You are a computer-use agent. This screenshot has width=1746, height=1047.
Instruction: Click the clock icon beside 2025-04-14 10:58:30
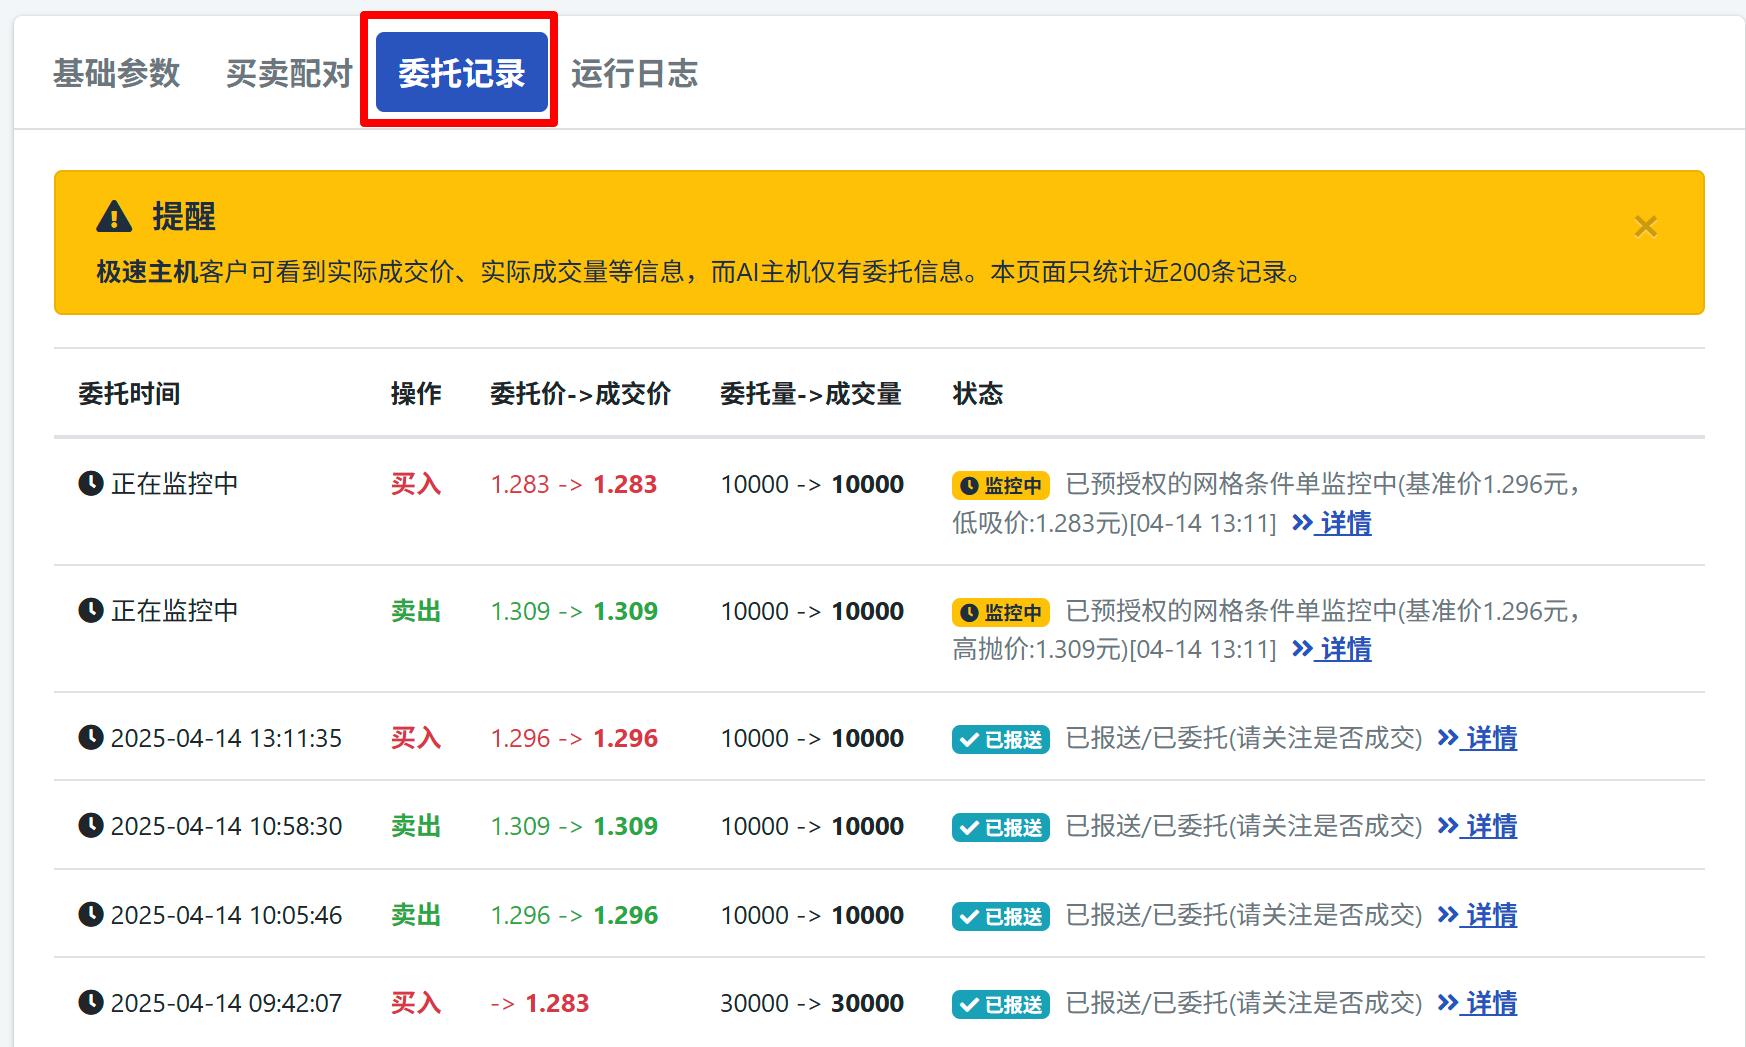tap(91, 825)
